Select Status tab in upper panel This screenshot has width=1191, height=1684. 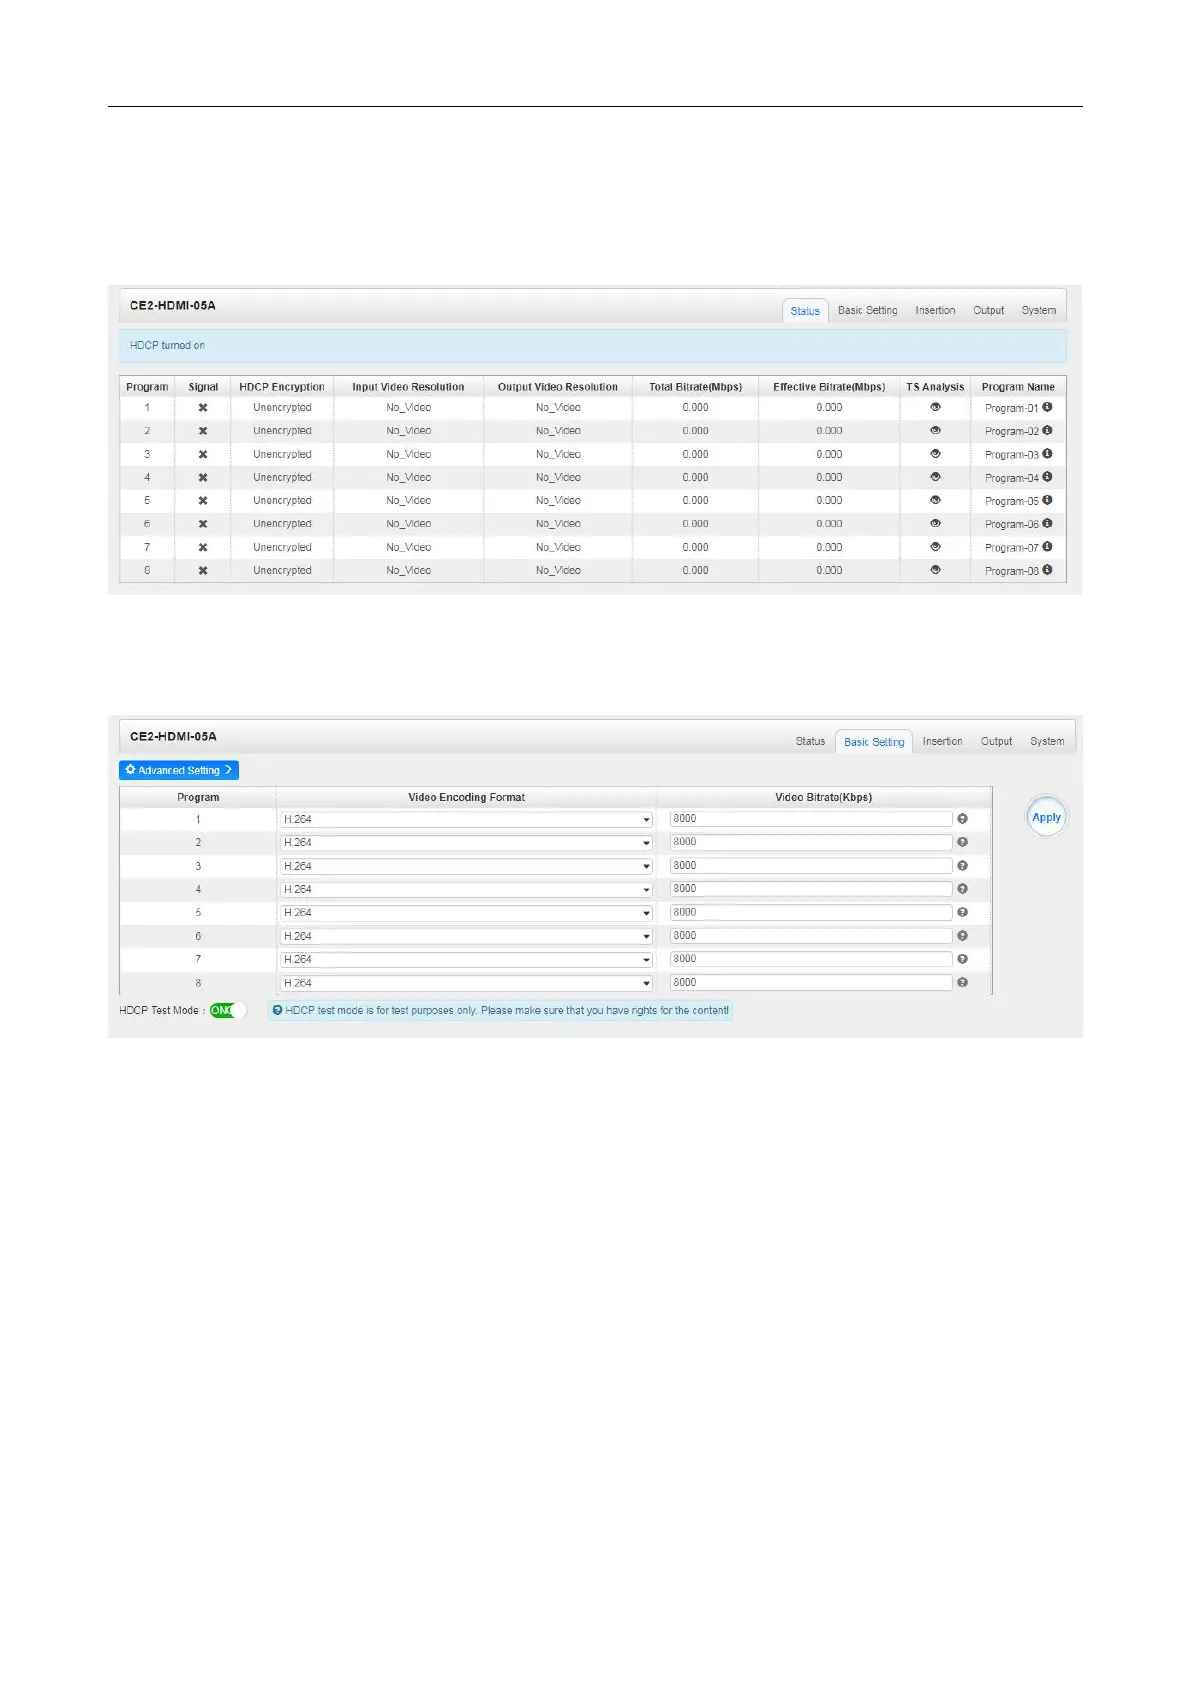pyautogui.click(x=805, y=311)
